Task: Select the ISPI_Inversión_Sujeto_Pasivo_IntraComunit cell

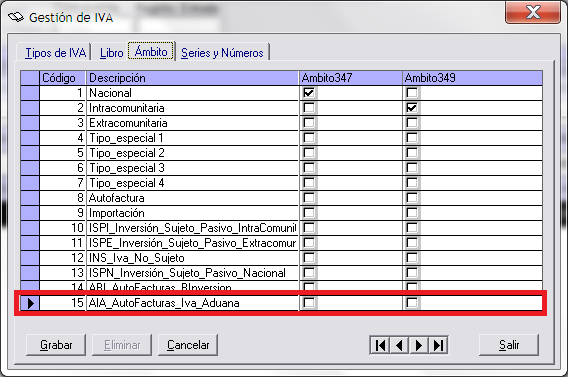Action: (x=192, y=228)
